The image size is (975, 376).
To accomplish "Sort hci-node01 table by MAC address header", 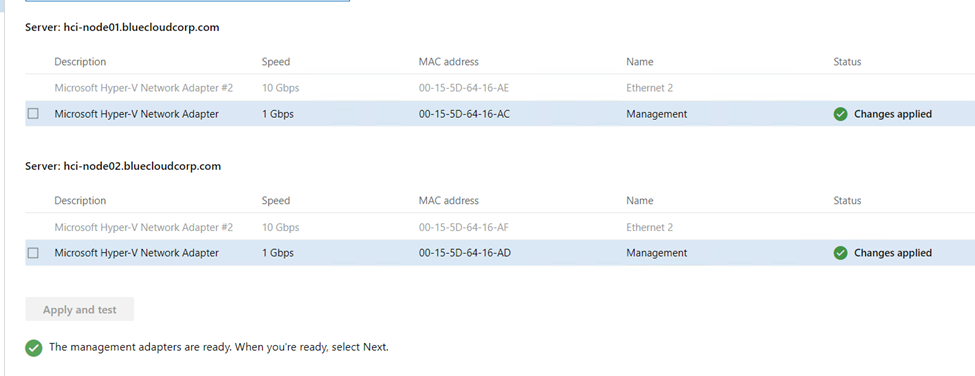I will pyautogui.click(x=449, y=62).
